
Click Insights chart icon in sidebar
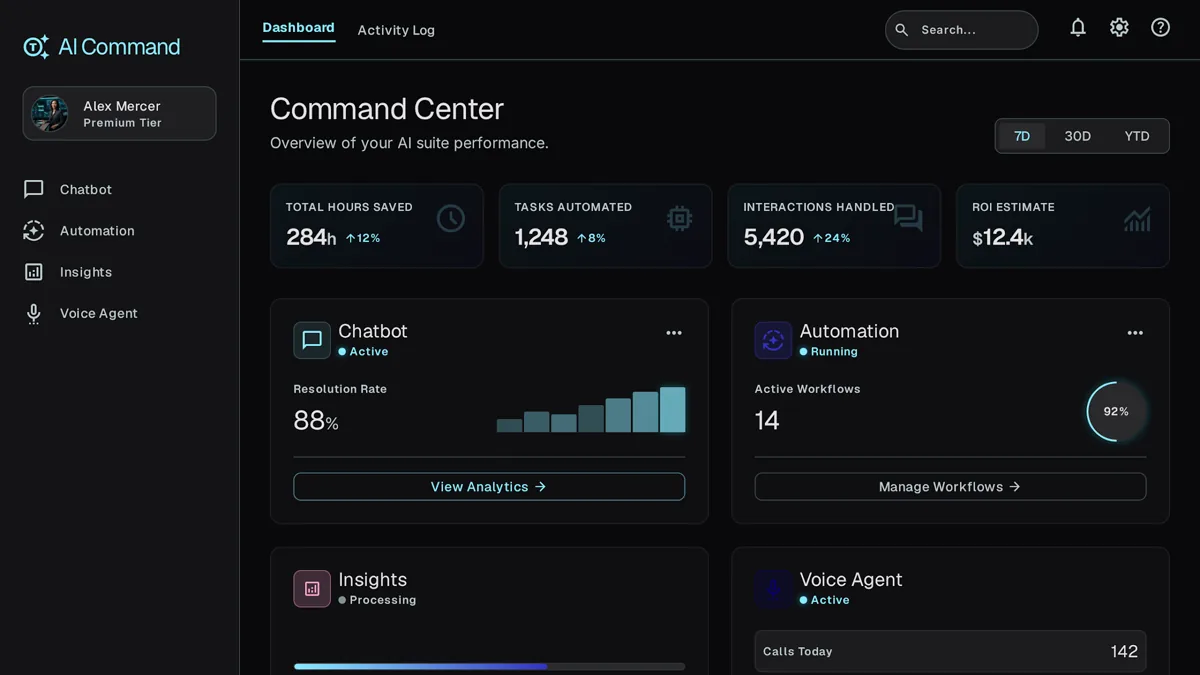34,272
